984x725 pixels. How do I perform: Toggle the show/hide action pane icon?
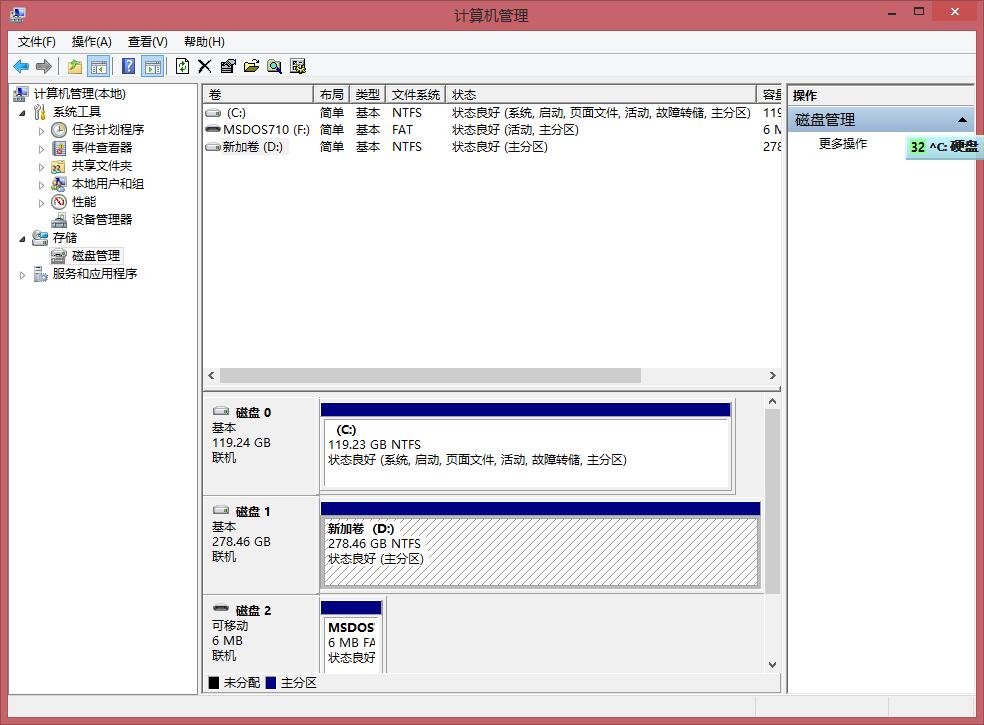tap(152, 66)
